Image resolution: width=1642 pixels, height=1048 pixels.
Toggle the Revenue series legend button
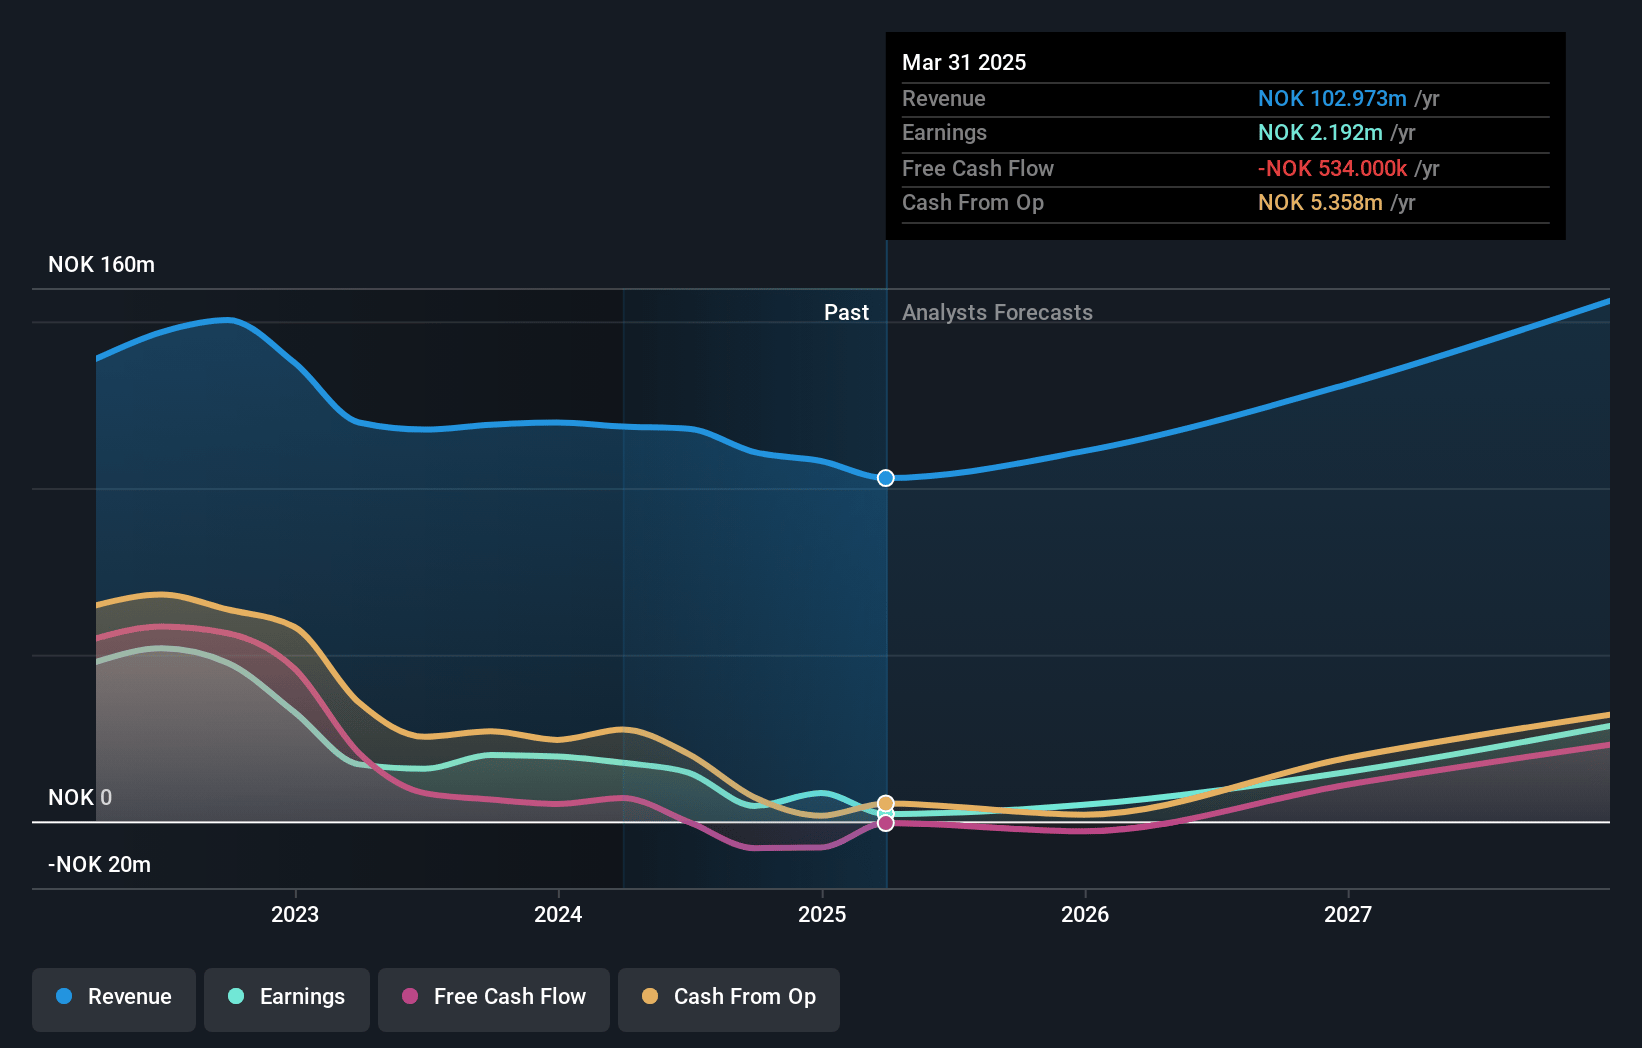114,999
